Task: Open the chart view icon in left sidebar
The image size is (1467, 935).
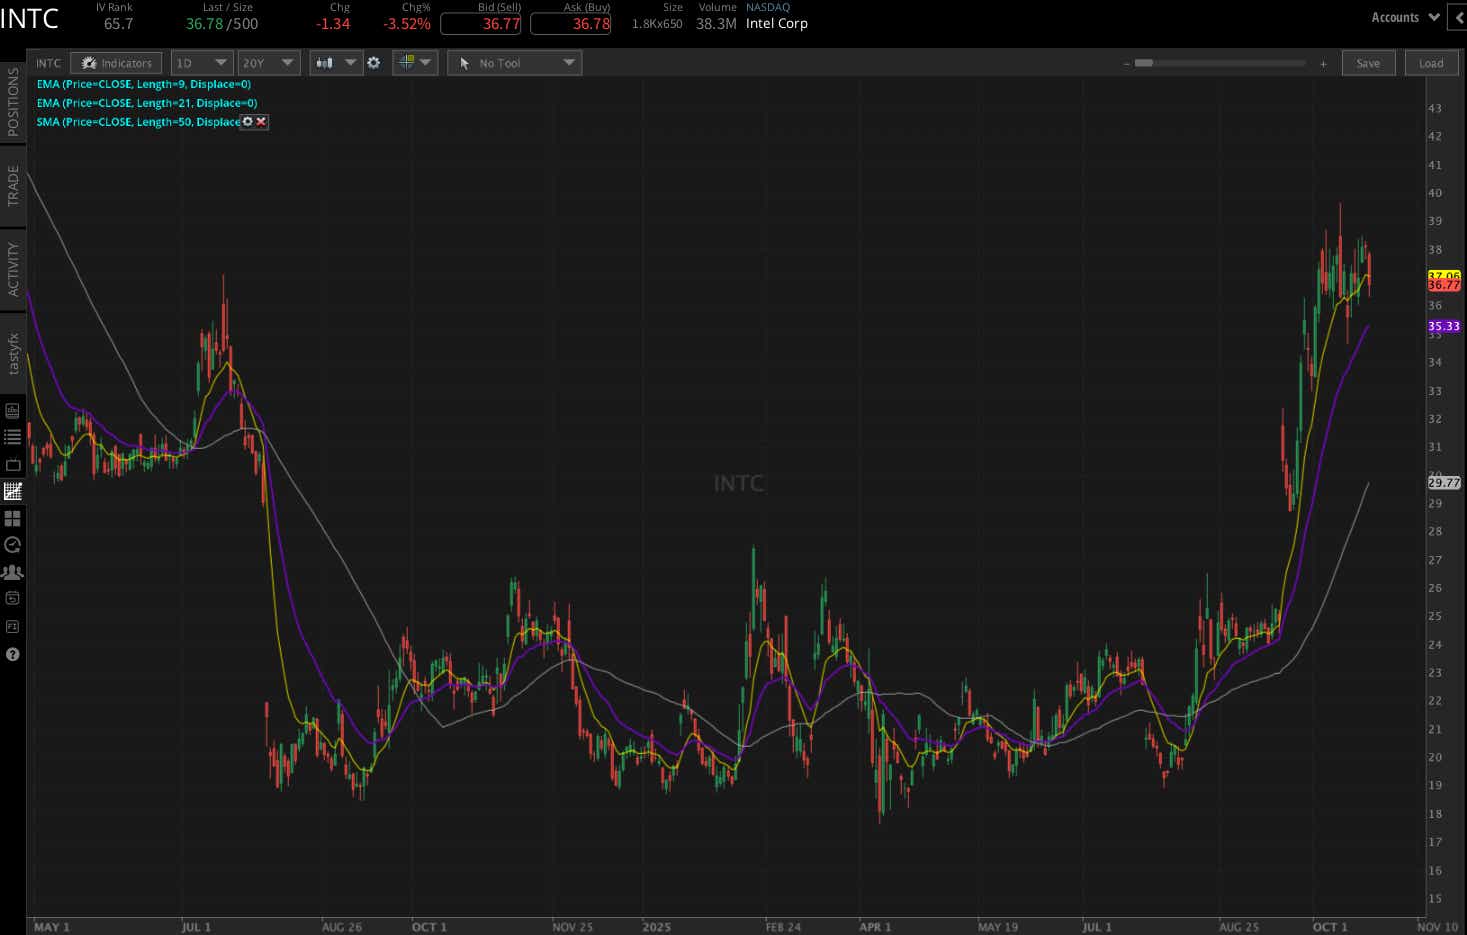Action: click(13, 491)
